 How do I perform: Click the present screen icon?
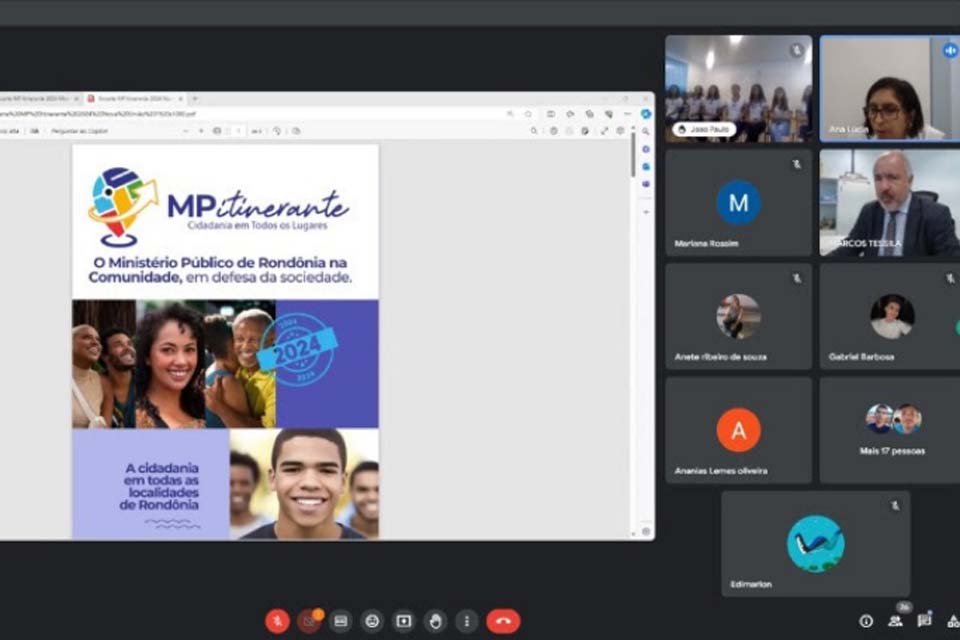(403, 621)
